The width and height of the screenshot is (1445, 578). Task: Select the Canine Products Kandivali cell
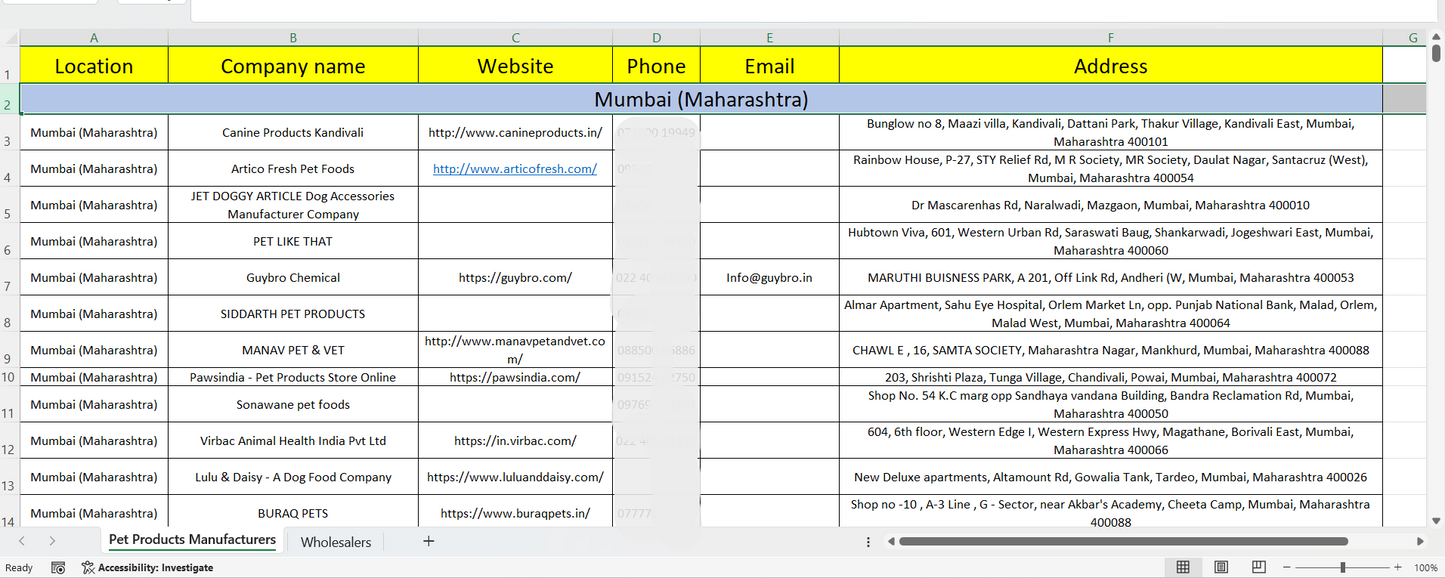point(293,132)
